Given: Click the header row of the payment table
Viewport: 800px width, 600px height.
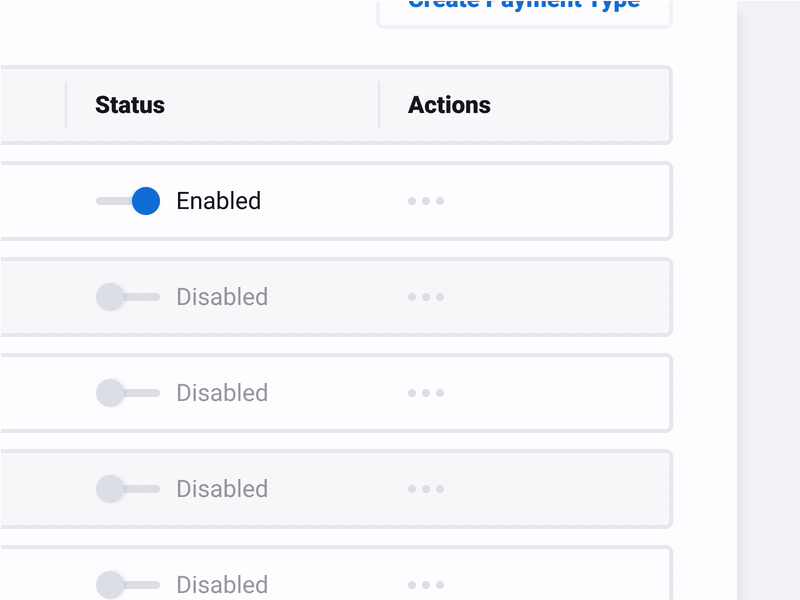Looking at the screenshot, I should click(x=335, y=104).
